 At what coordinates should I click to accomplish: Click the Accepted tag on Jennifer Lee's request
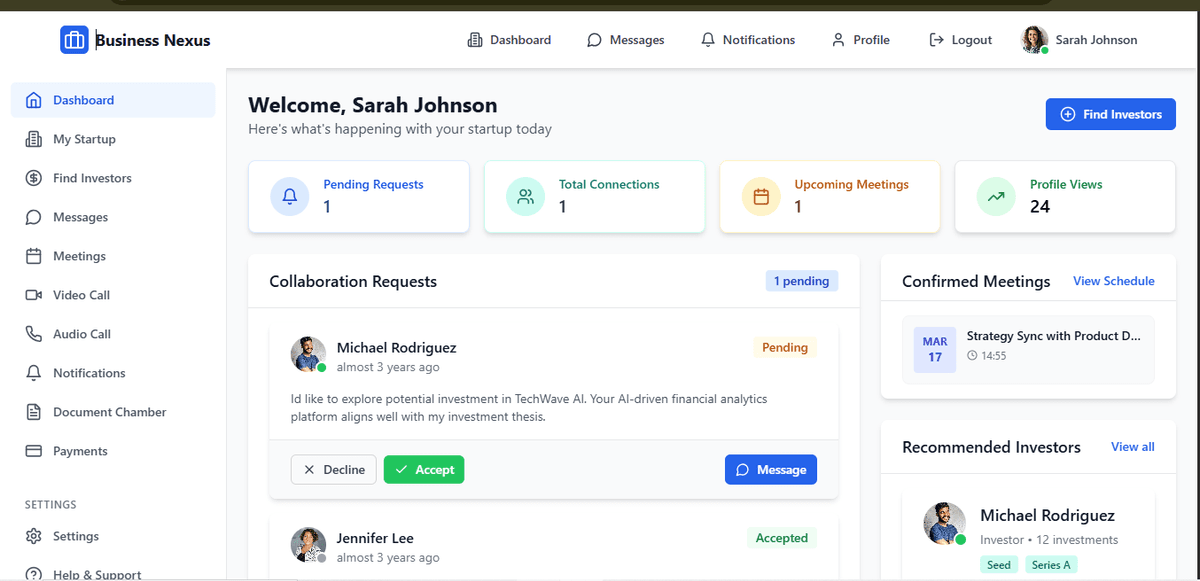coord(782,538)
